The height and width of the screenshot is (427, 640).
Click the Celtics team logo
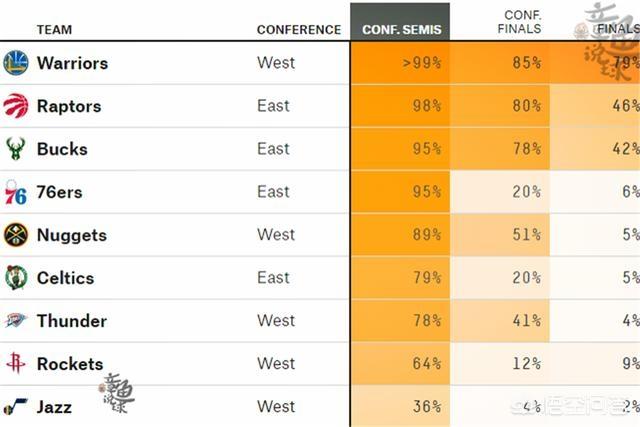pyautogui.click(x=16, y=278)
